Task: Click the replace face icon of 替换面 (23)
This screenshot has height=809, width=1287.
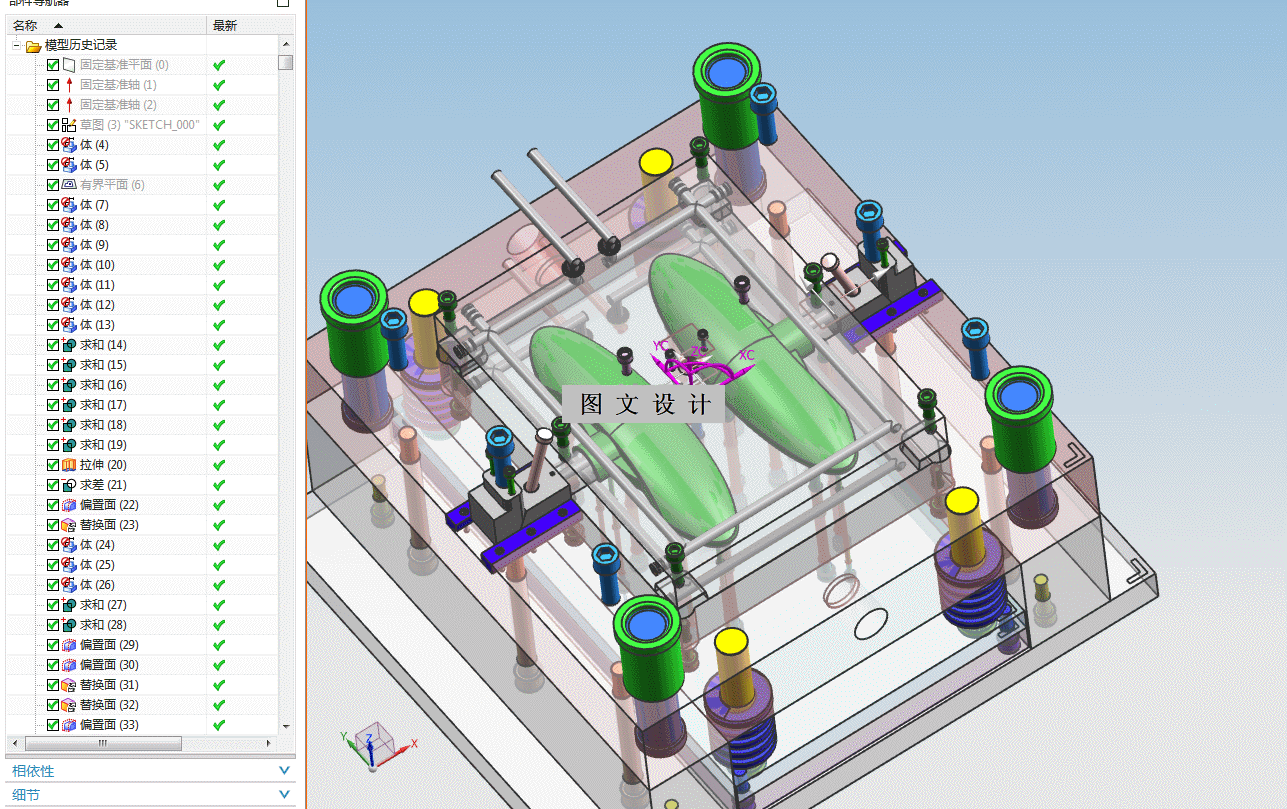Action: click(69, 525)
